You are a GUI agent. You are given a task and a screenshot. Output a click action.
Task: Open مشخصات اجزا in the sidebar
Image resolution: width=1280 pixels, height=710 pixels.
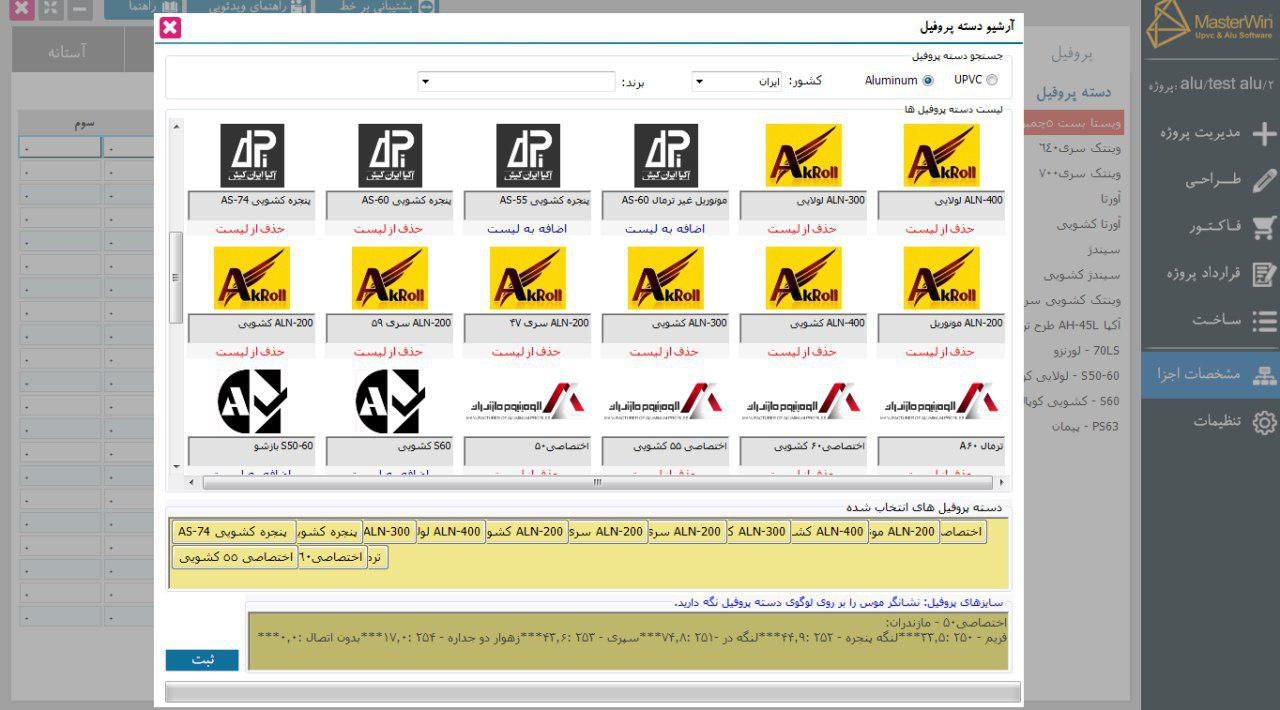[1211, 374]
